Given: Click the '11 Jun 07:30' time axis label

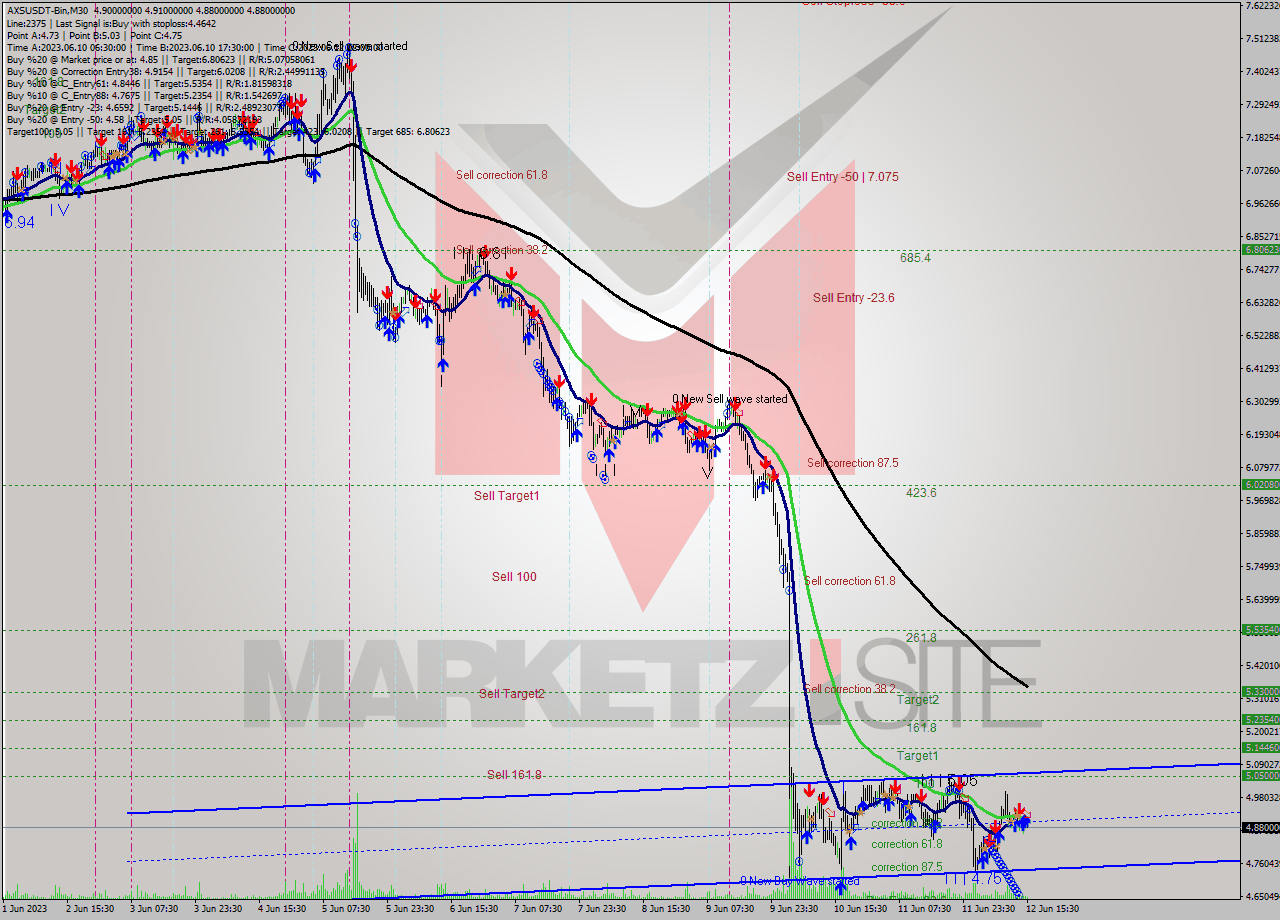Looking at the screenshot, I should pos(925,909).
